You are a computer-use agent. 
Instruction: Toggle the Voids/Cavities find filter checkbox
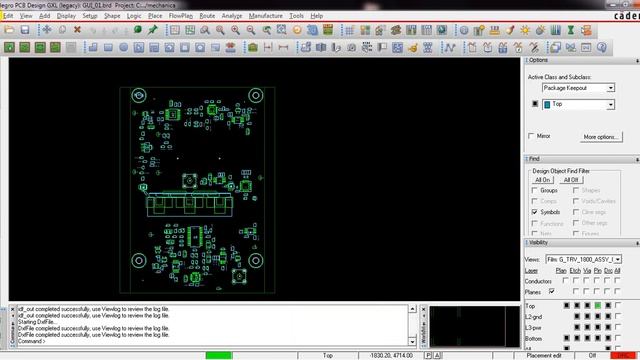[x=576, y=201]
